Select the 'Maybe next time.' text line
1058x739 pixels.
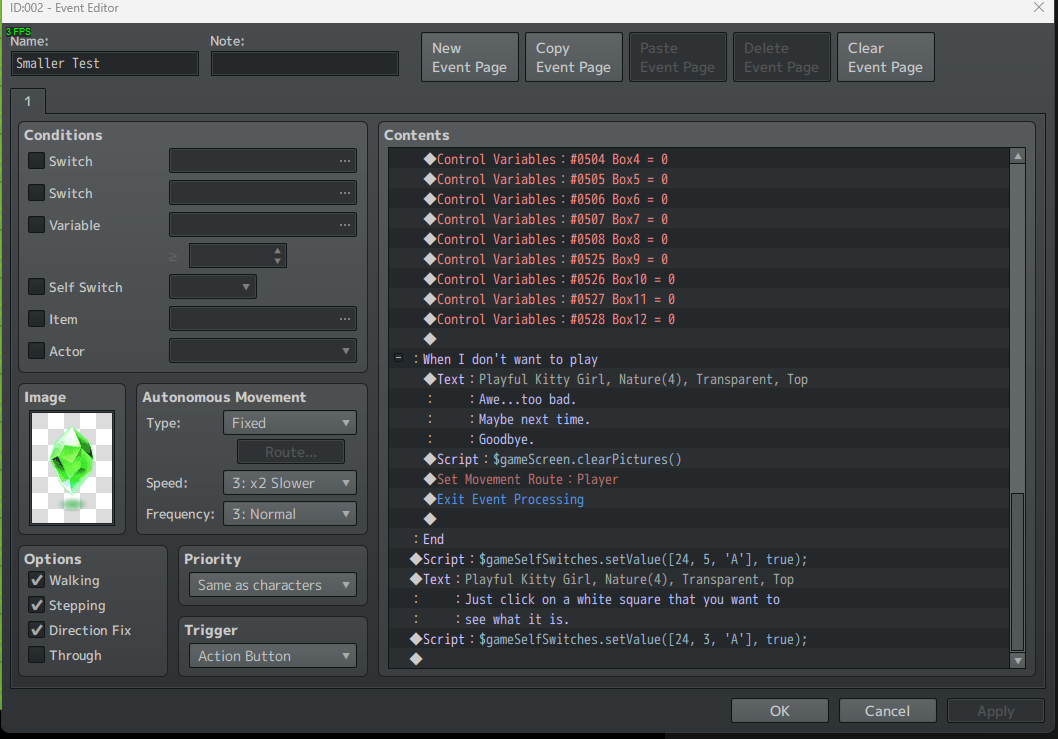(699, 419)
